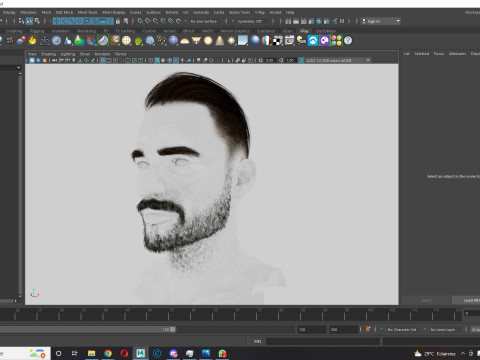Click the V-Ray fire flame shelf icon
Screen dimensions: 480x360
coord(32,41)
